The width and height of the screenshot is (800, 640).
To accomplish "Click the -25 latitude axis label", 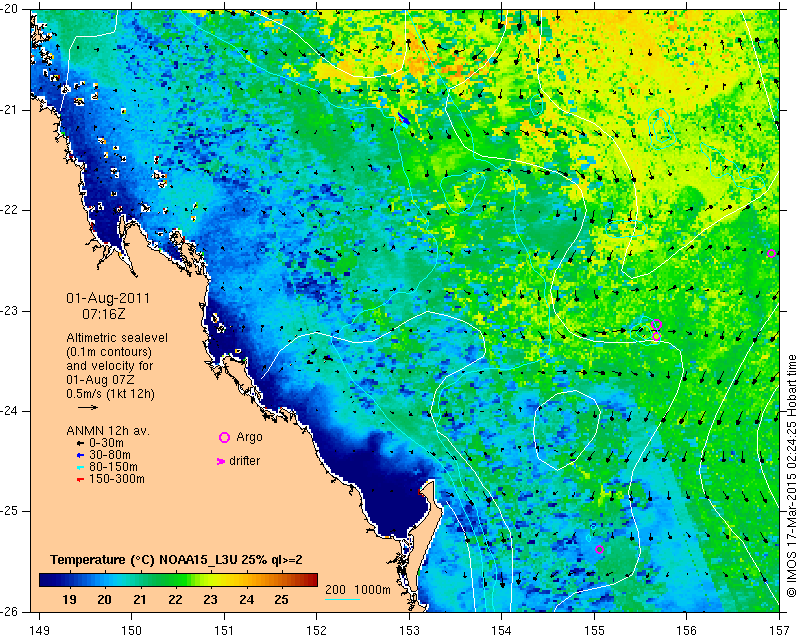I will (x=9, y=511).
